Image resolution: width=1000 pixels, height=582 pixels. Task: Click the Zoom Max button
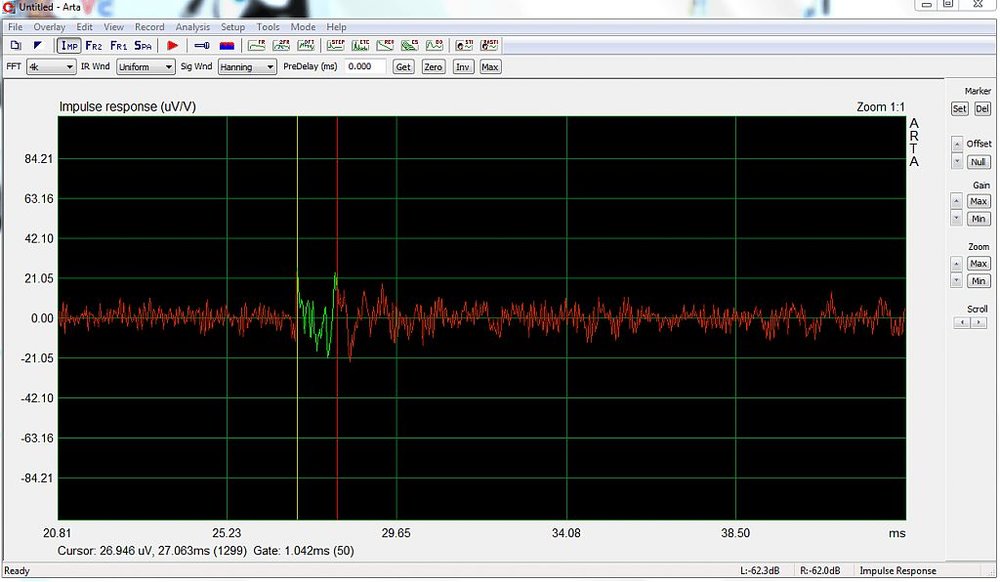[978, 263]
